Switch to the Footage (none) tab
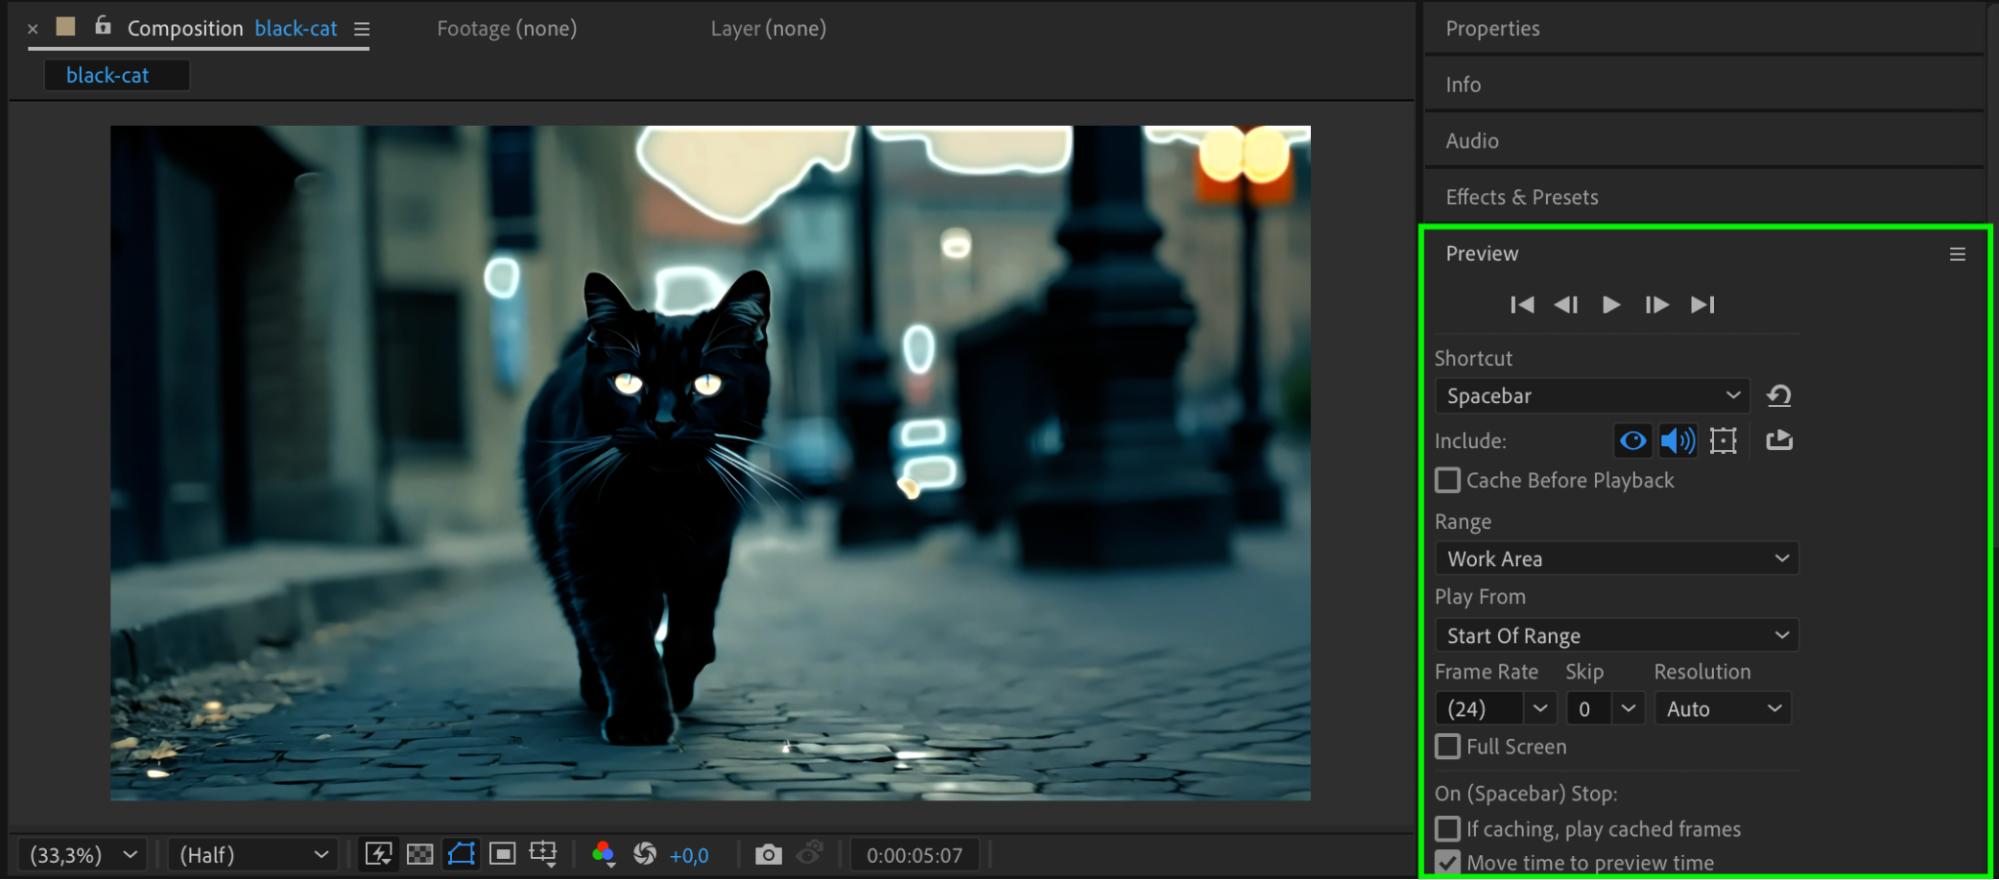 pos(506,29)
